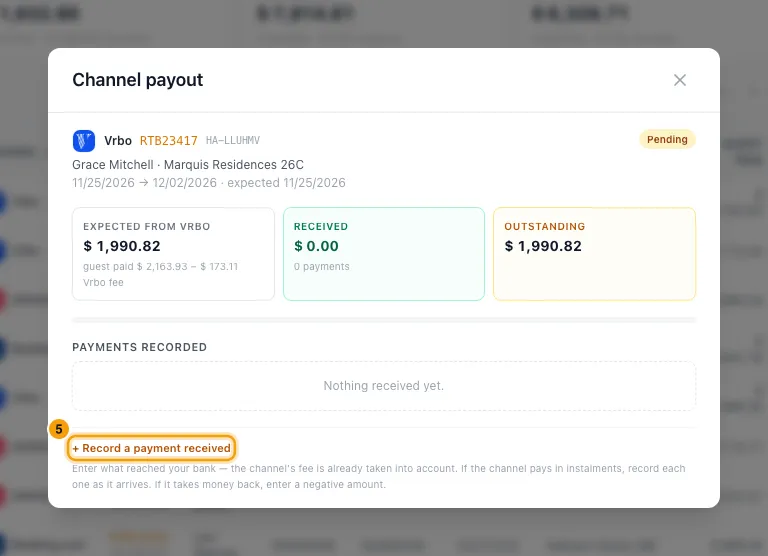Click the guest paid and Vrbo fee breakdown text

tap(161, 274)
